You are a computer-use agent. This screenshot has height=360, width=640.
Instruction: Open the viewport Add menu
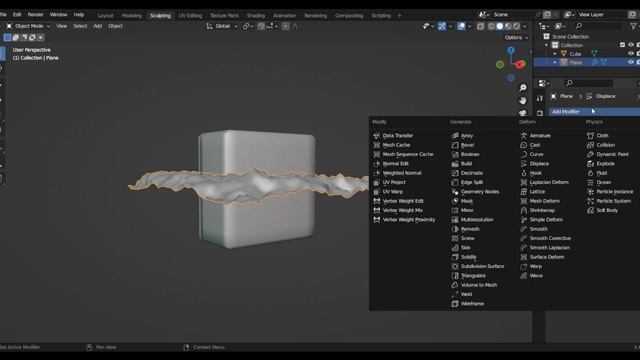tap(98, 26)
